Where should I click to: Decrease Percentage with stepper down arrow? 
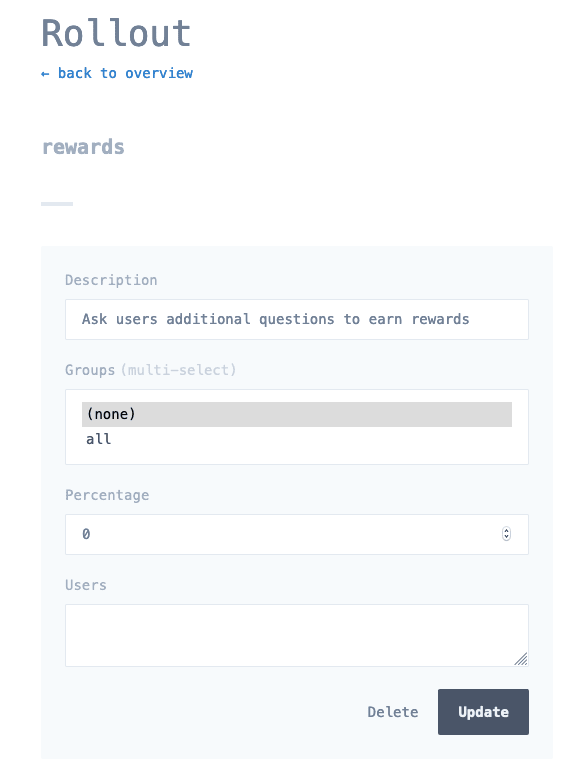[x=506, y=537]
